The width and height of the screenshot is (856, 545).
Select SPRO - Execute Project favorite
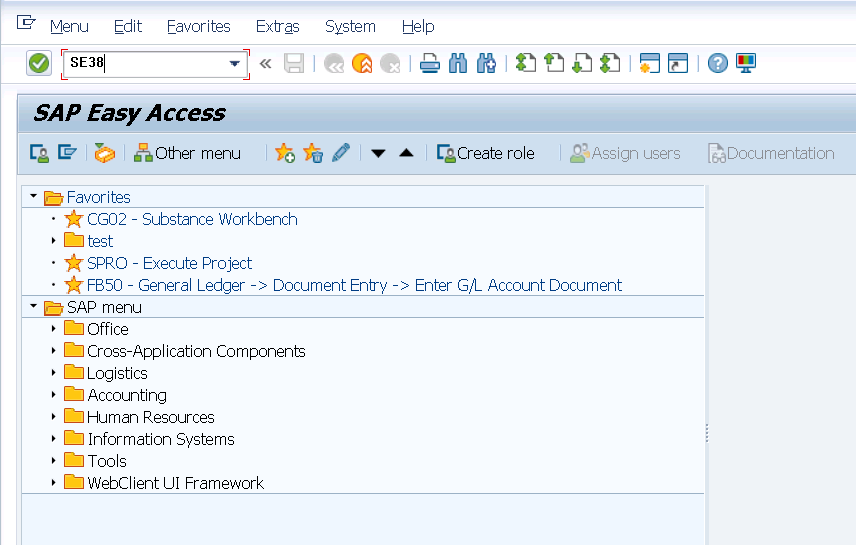[169, 263]
